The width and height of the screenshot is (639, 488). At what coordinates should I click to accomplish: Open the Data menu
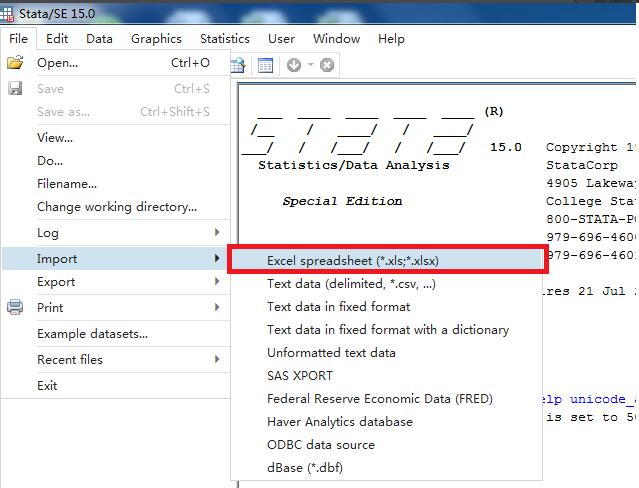click(99, 39)
